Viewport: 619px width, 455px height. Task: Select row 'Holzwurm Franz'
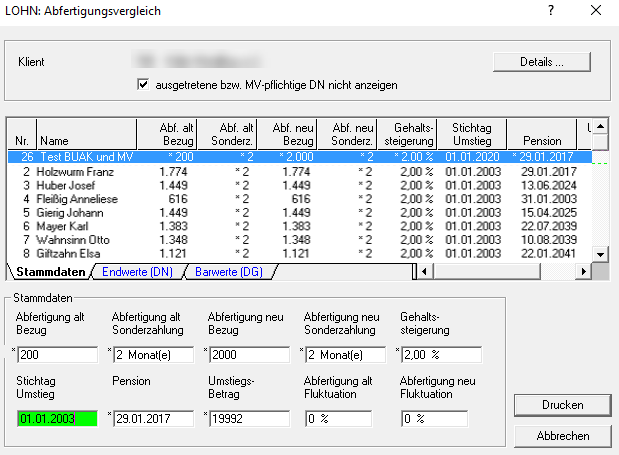(x=300, y=172)
